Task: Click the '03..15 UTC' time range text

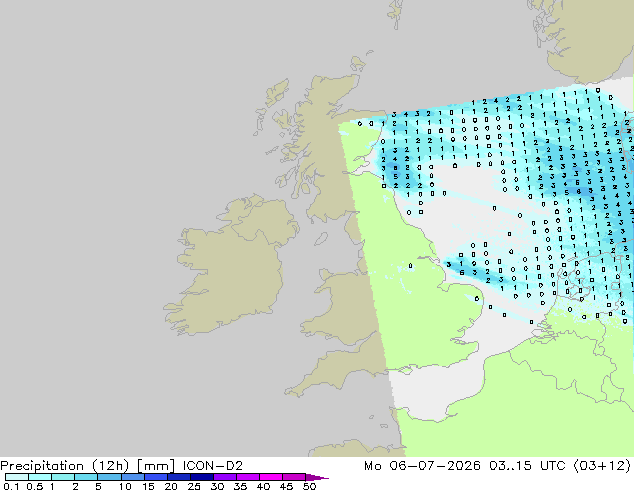Action: coord(527,466)
